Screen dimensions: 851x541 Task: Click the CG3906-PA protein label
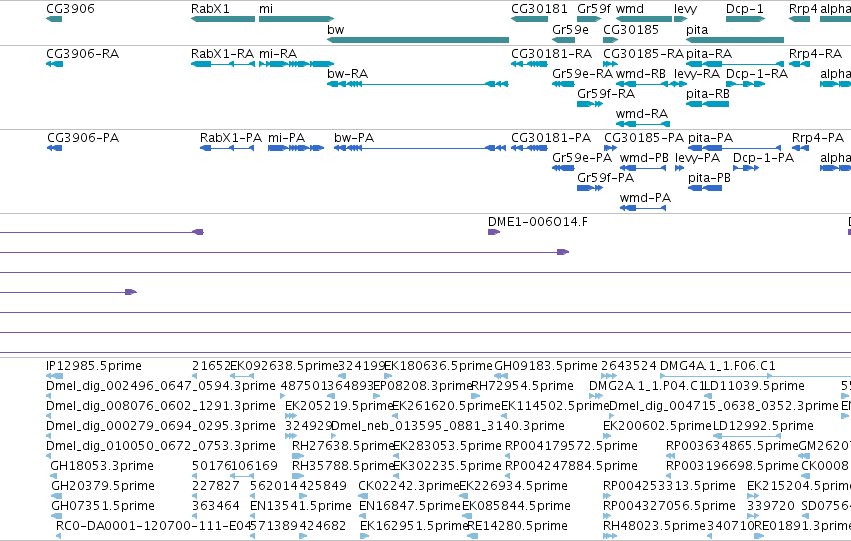[x=83, y=137]
